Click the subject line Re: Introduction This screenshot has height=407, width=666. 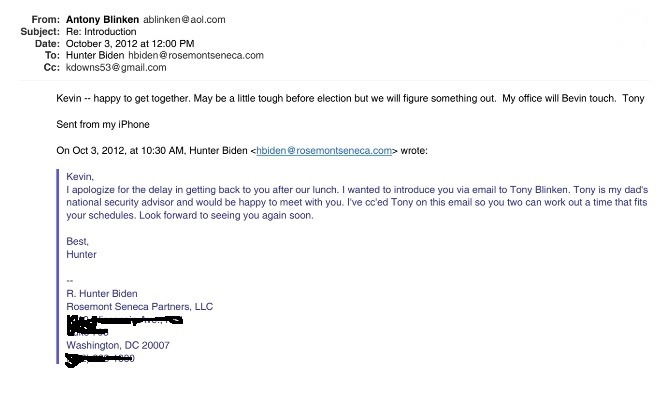click(101, 32)
